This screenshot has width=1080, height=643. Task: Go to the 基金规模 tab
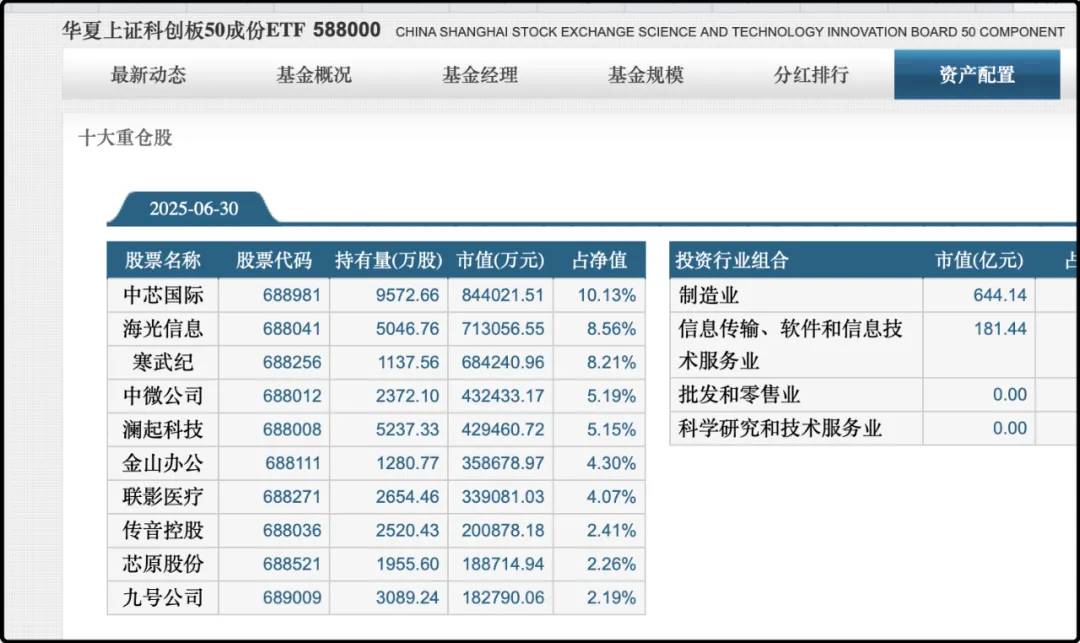[x=645, y=75]
